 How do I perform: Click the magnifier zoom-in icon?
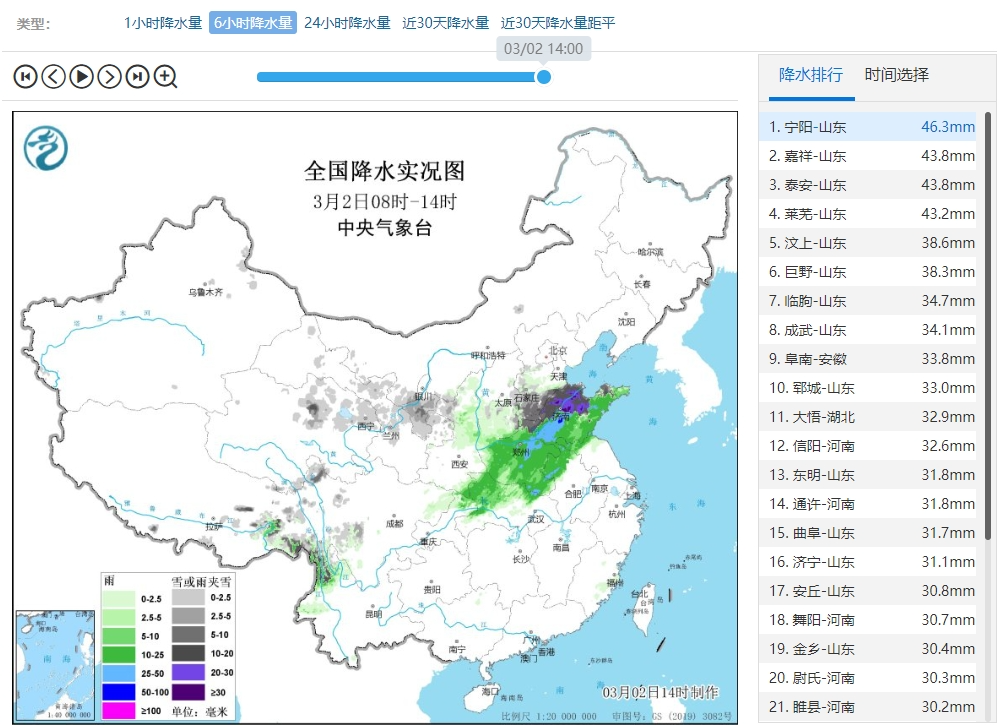[x=166, y=76]
